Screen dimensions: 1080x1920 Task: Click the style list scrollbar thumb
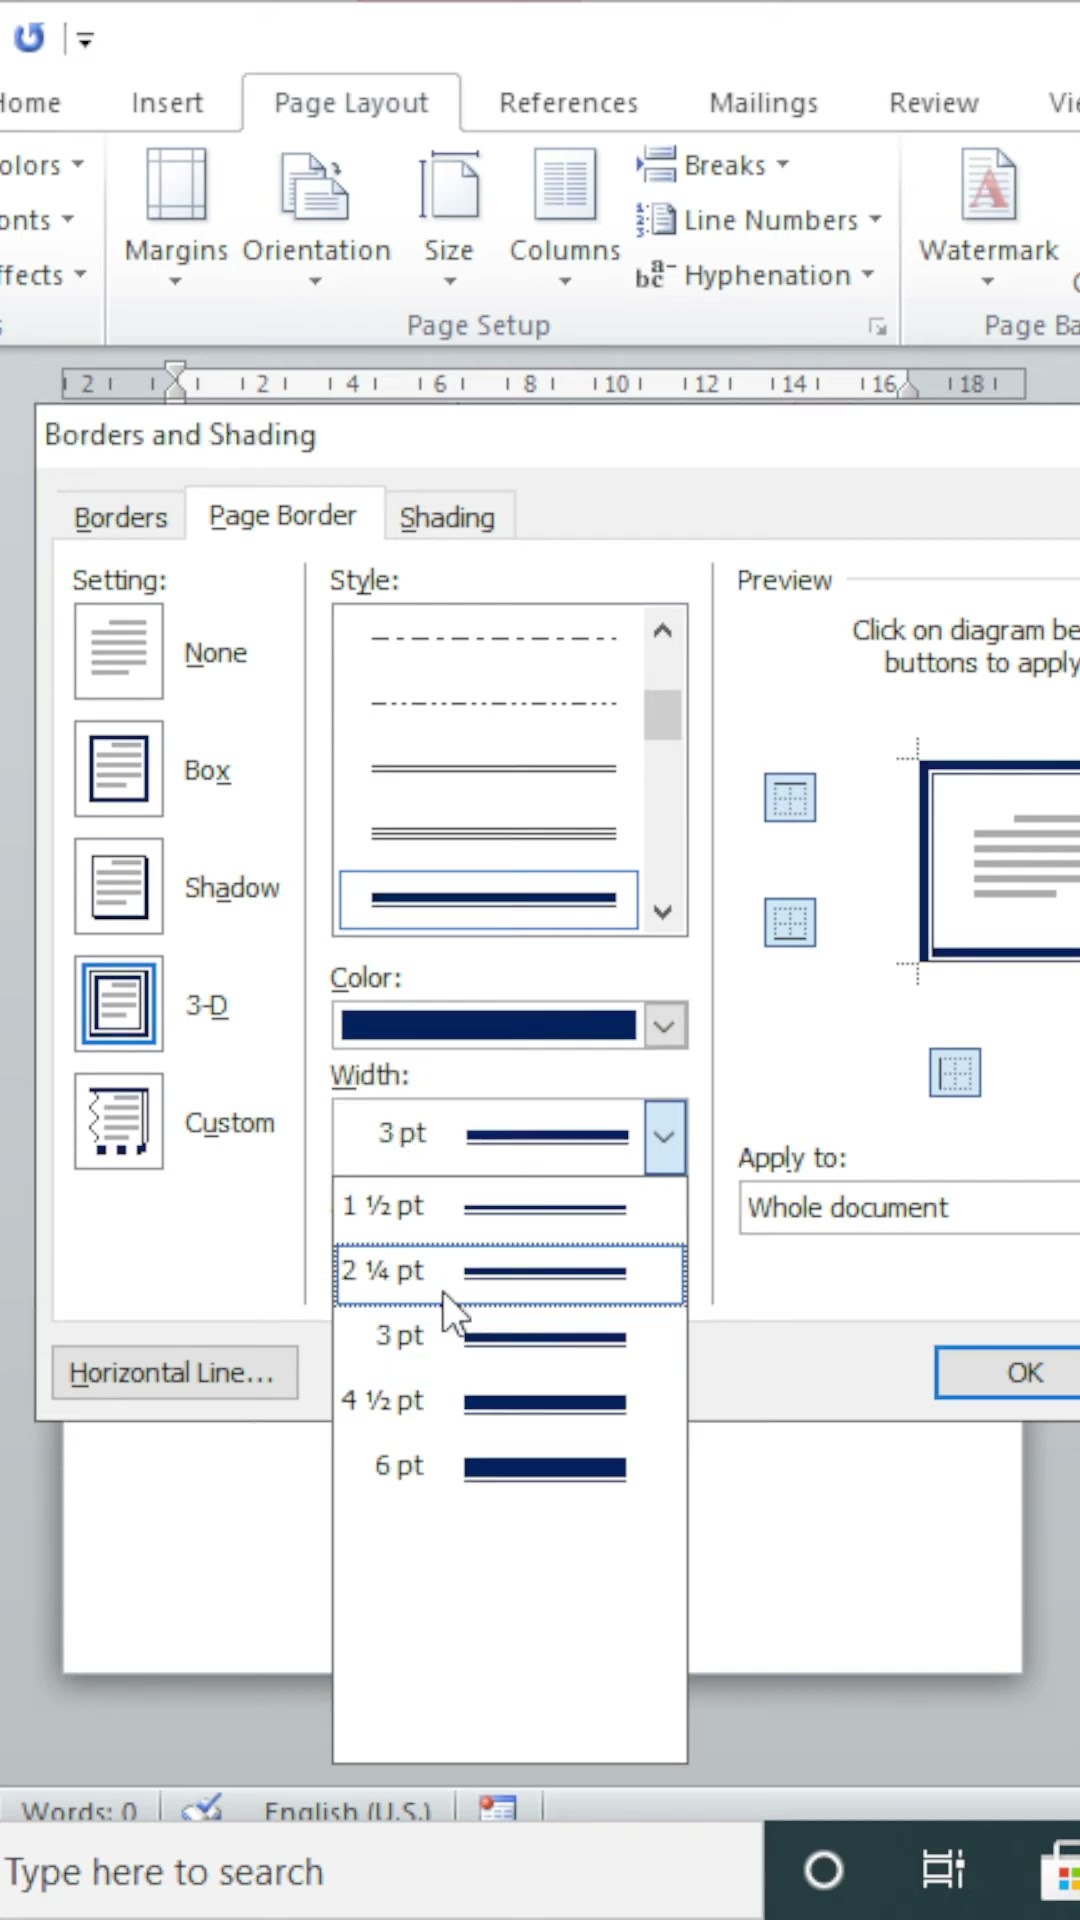tap(662, 715)
